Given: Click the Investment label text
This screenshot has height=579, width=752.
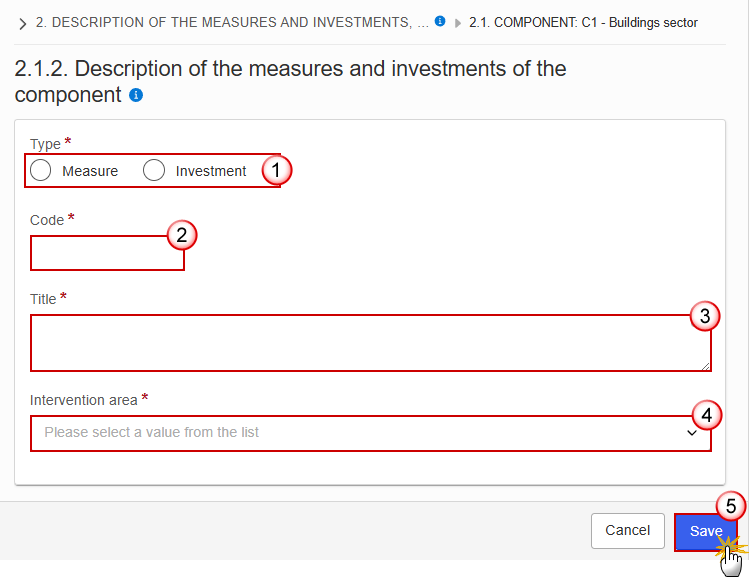Looking at the screenshot, I should tap(211, 171).
